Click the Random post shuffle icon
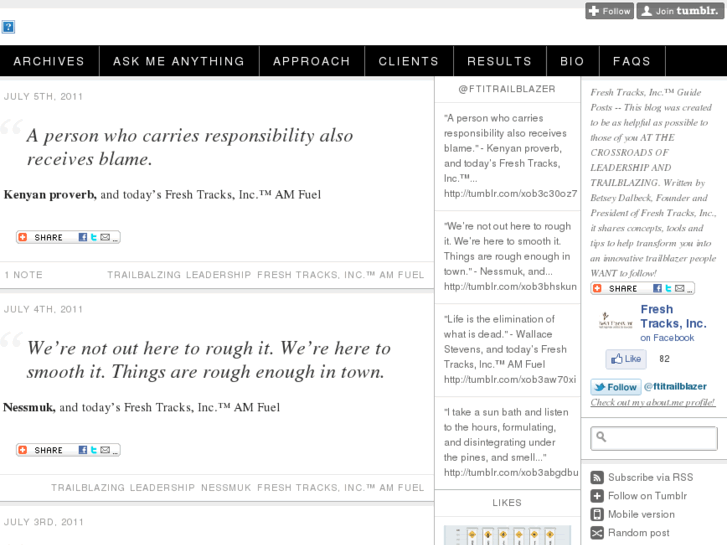 point(597,533)
